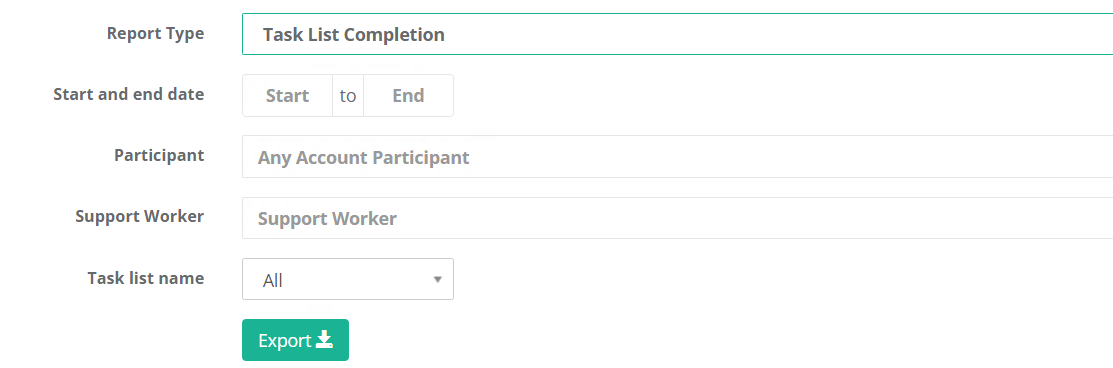Focus the Support Worker input field
The width and height of the screenshot is (1113, 368).
coord(677,218)
